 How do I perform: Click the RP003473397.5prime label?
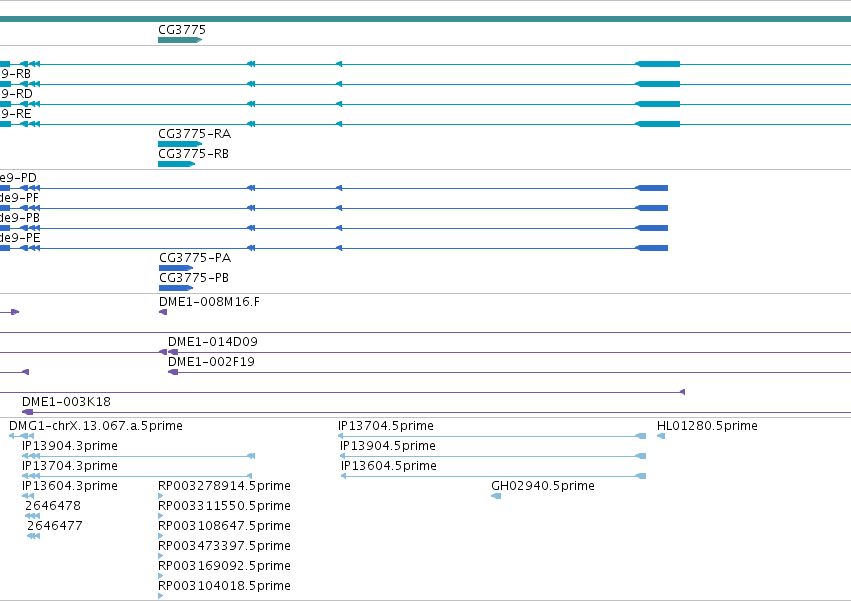click(224, 546)
